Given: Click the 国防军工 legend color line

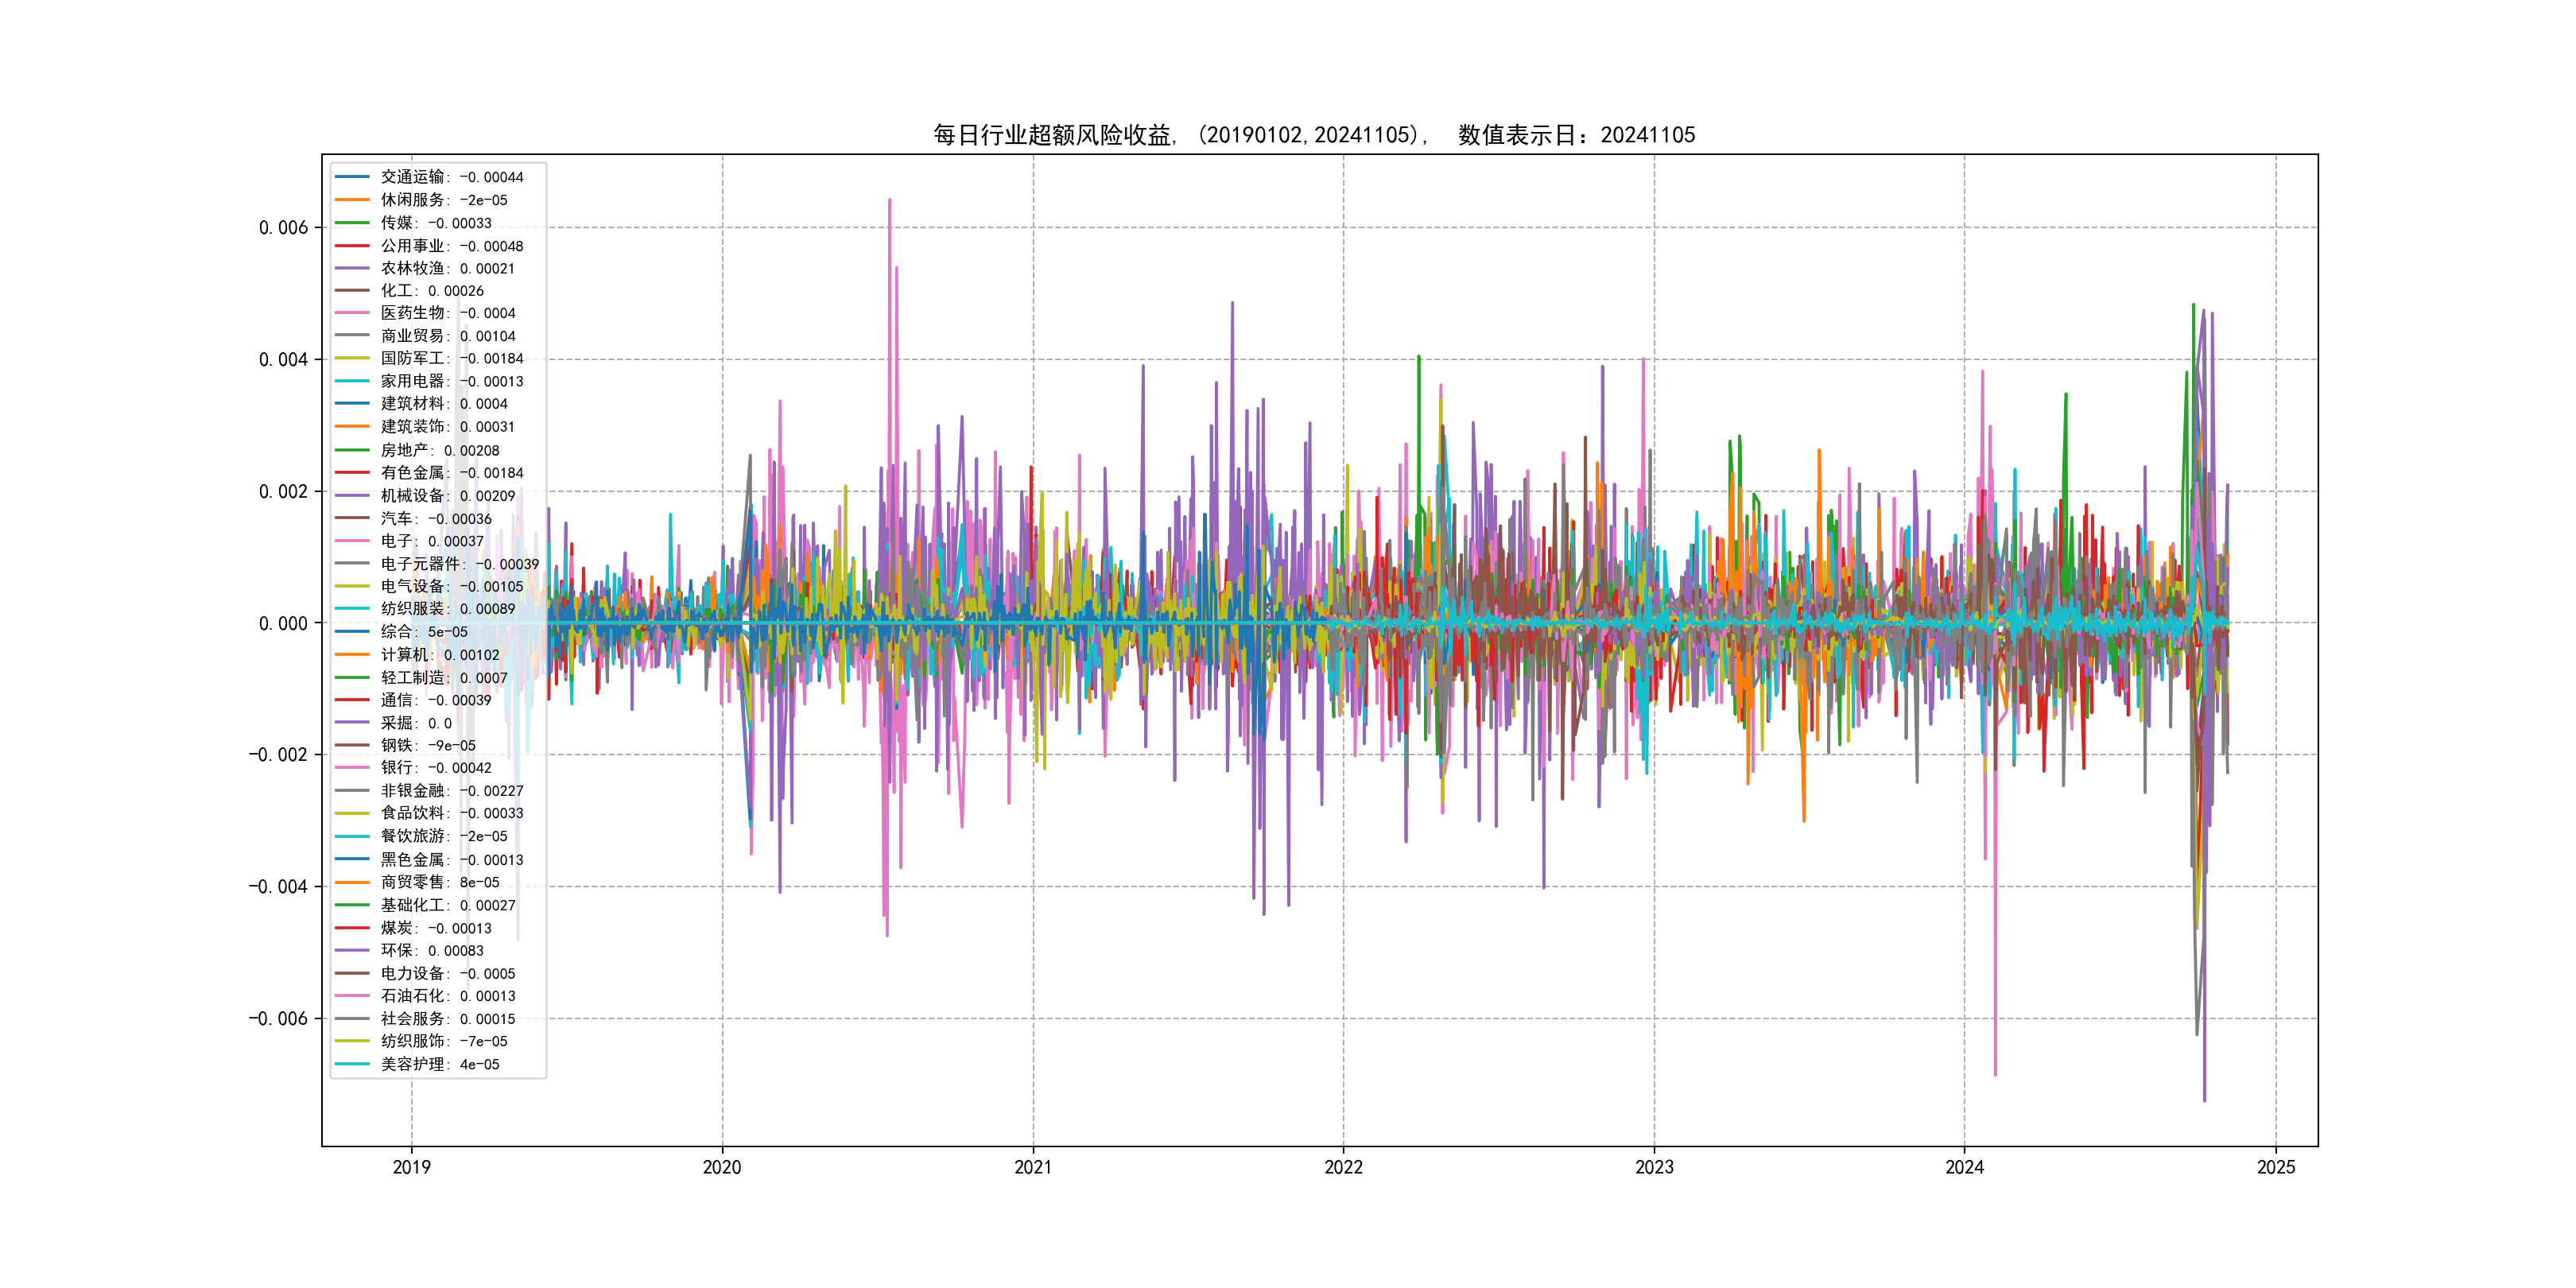Looking at the screenshot, I should click(352, 358).
